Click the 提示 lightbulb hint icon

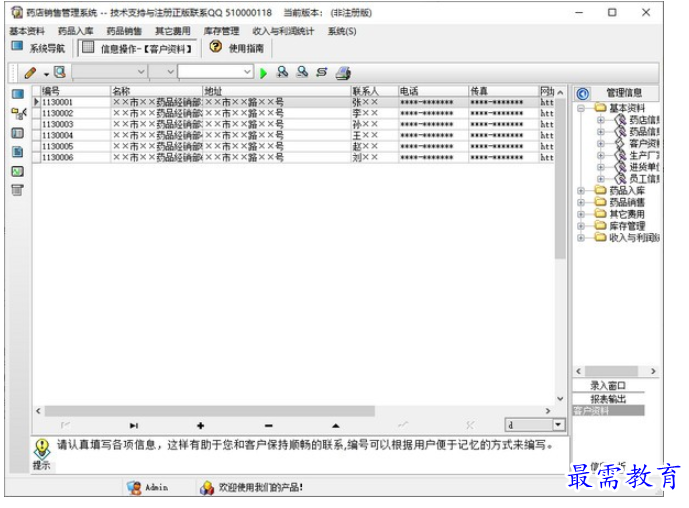pyautogui.click(x=42, y=449)
